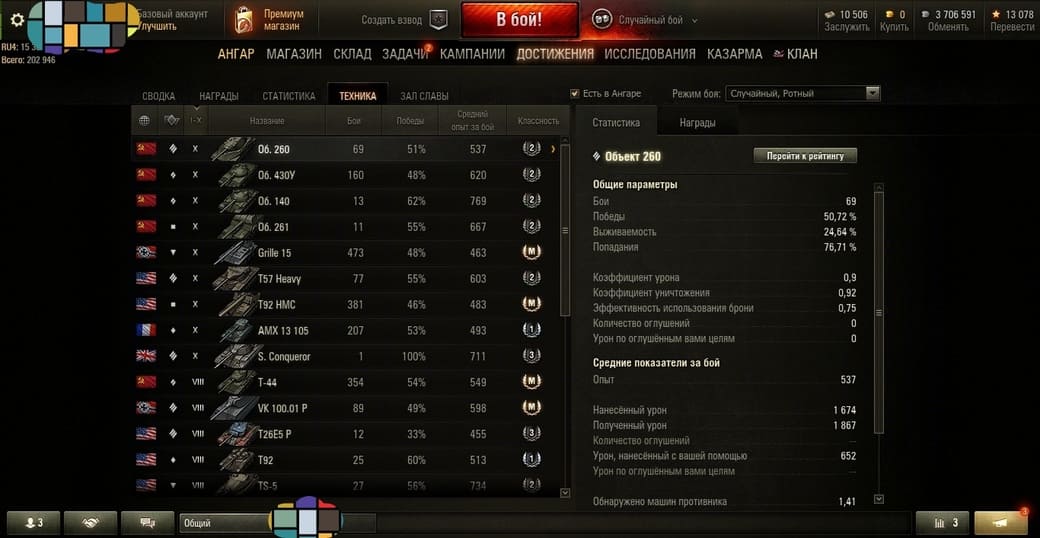The image size is (1040, 538).
Task: Toggle the 'Есть в Ангаре' checkbox
Action: click(575, 94)
